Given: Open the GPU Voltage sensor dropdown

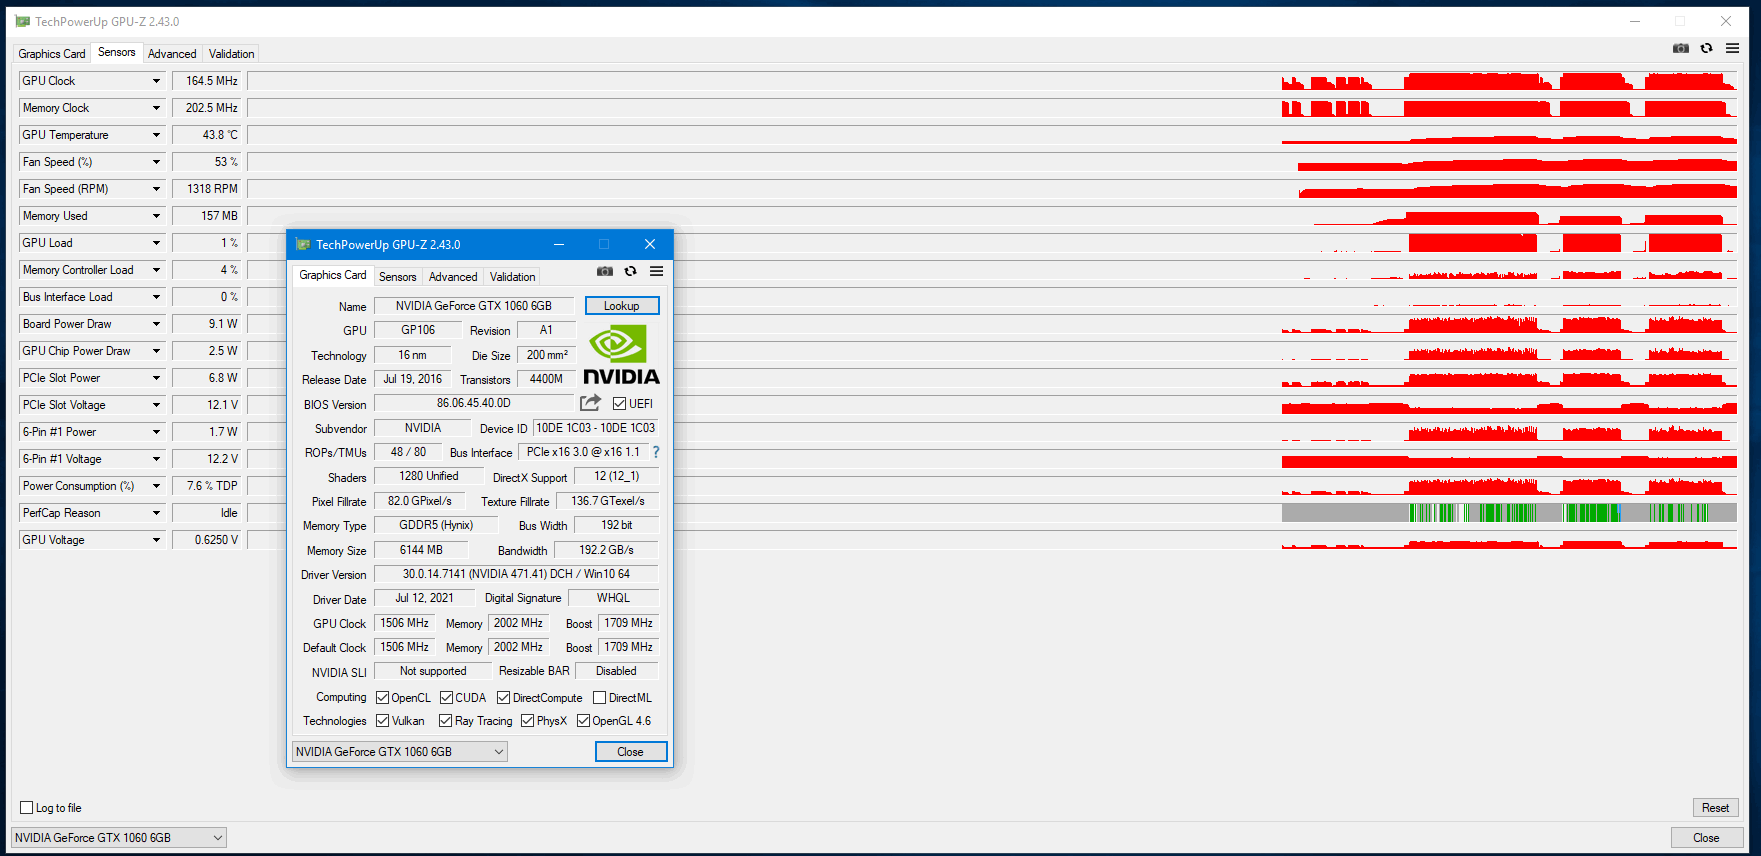Looking at the screenshot, I should [x=156, y=540].
